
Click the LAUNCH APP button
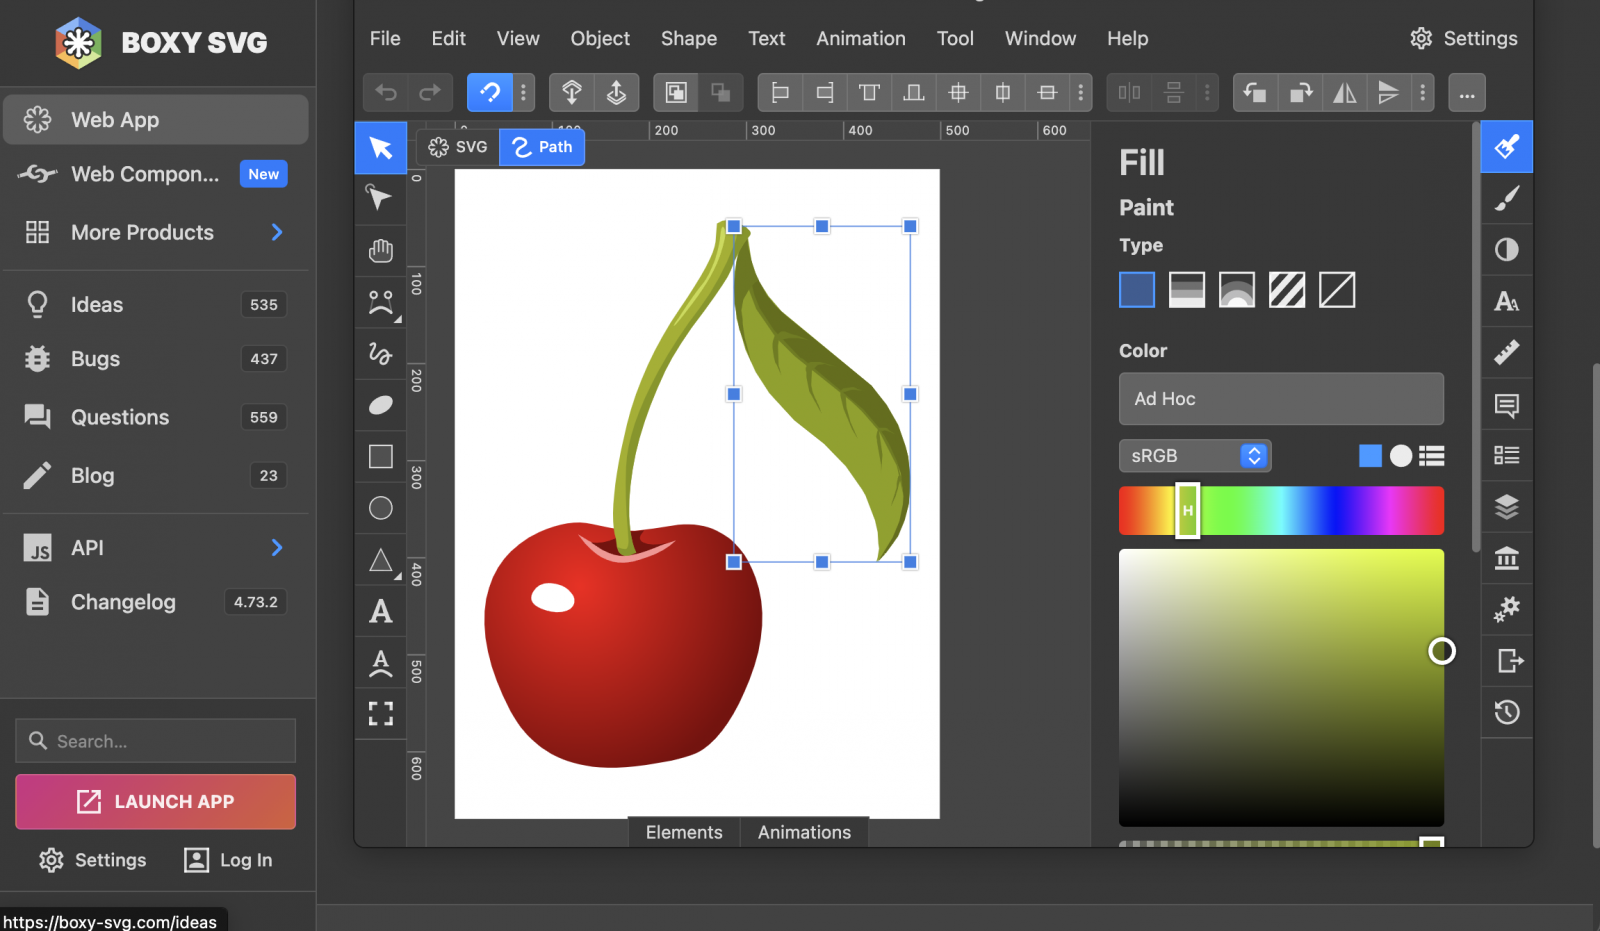point(155,801)
